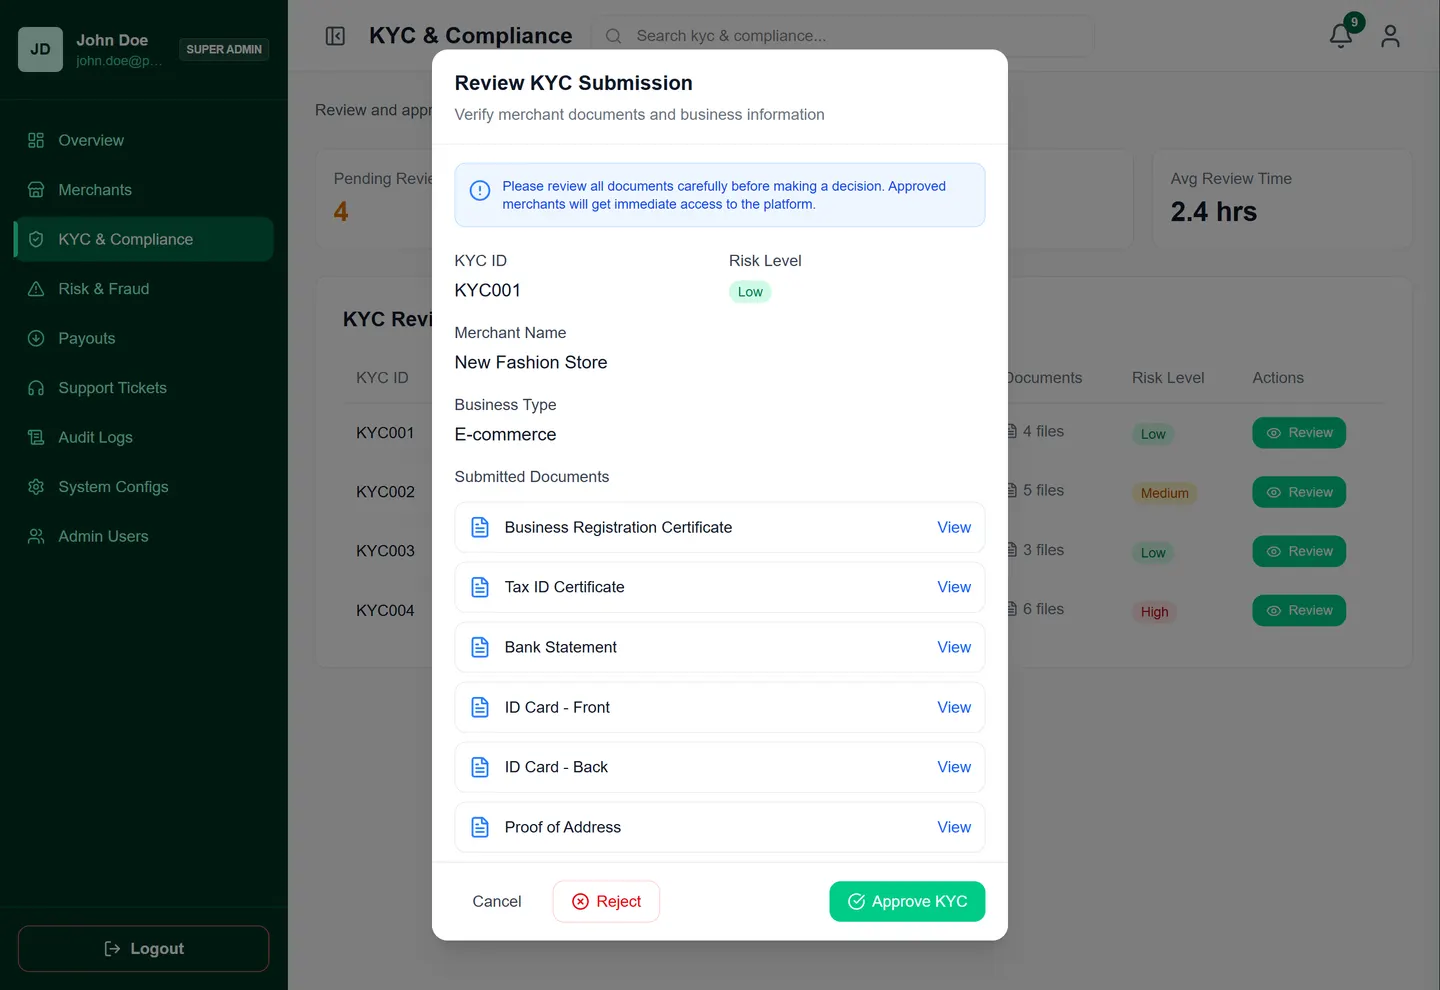Open Overview in the sidebar
Viewport: 1440px width, 990px height.
[144, 140]
